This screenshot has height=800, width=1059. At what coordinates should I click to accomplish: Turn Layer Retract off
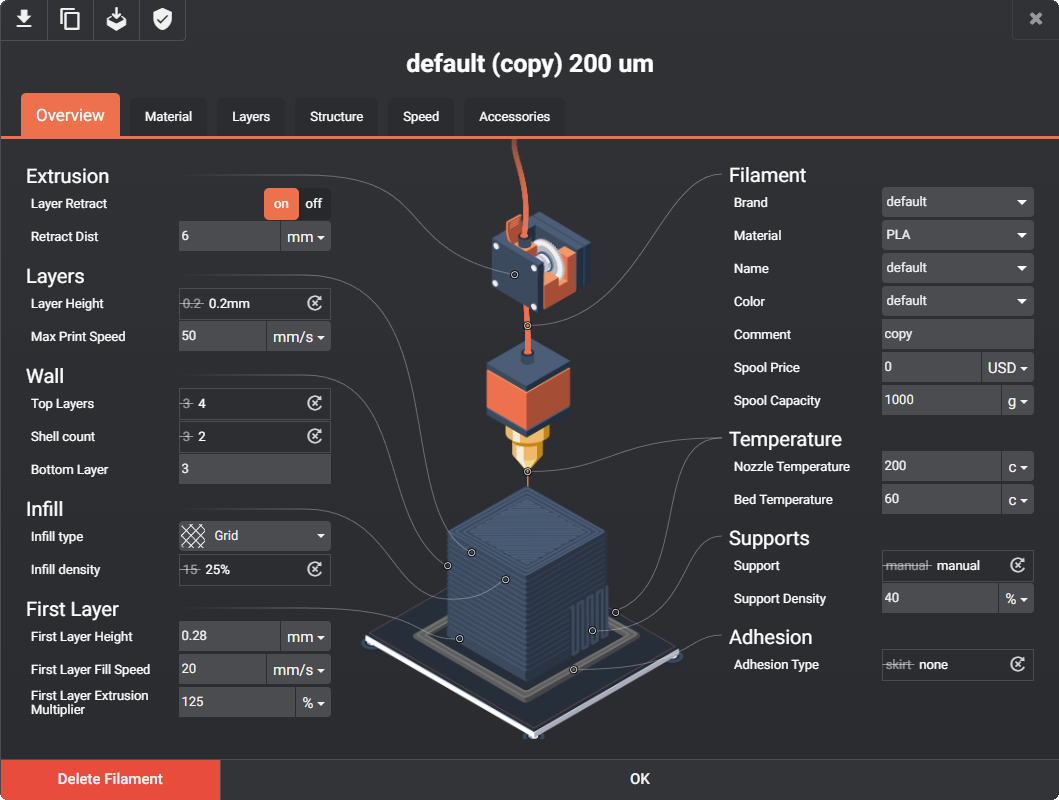tap(313, 204)
